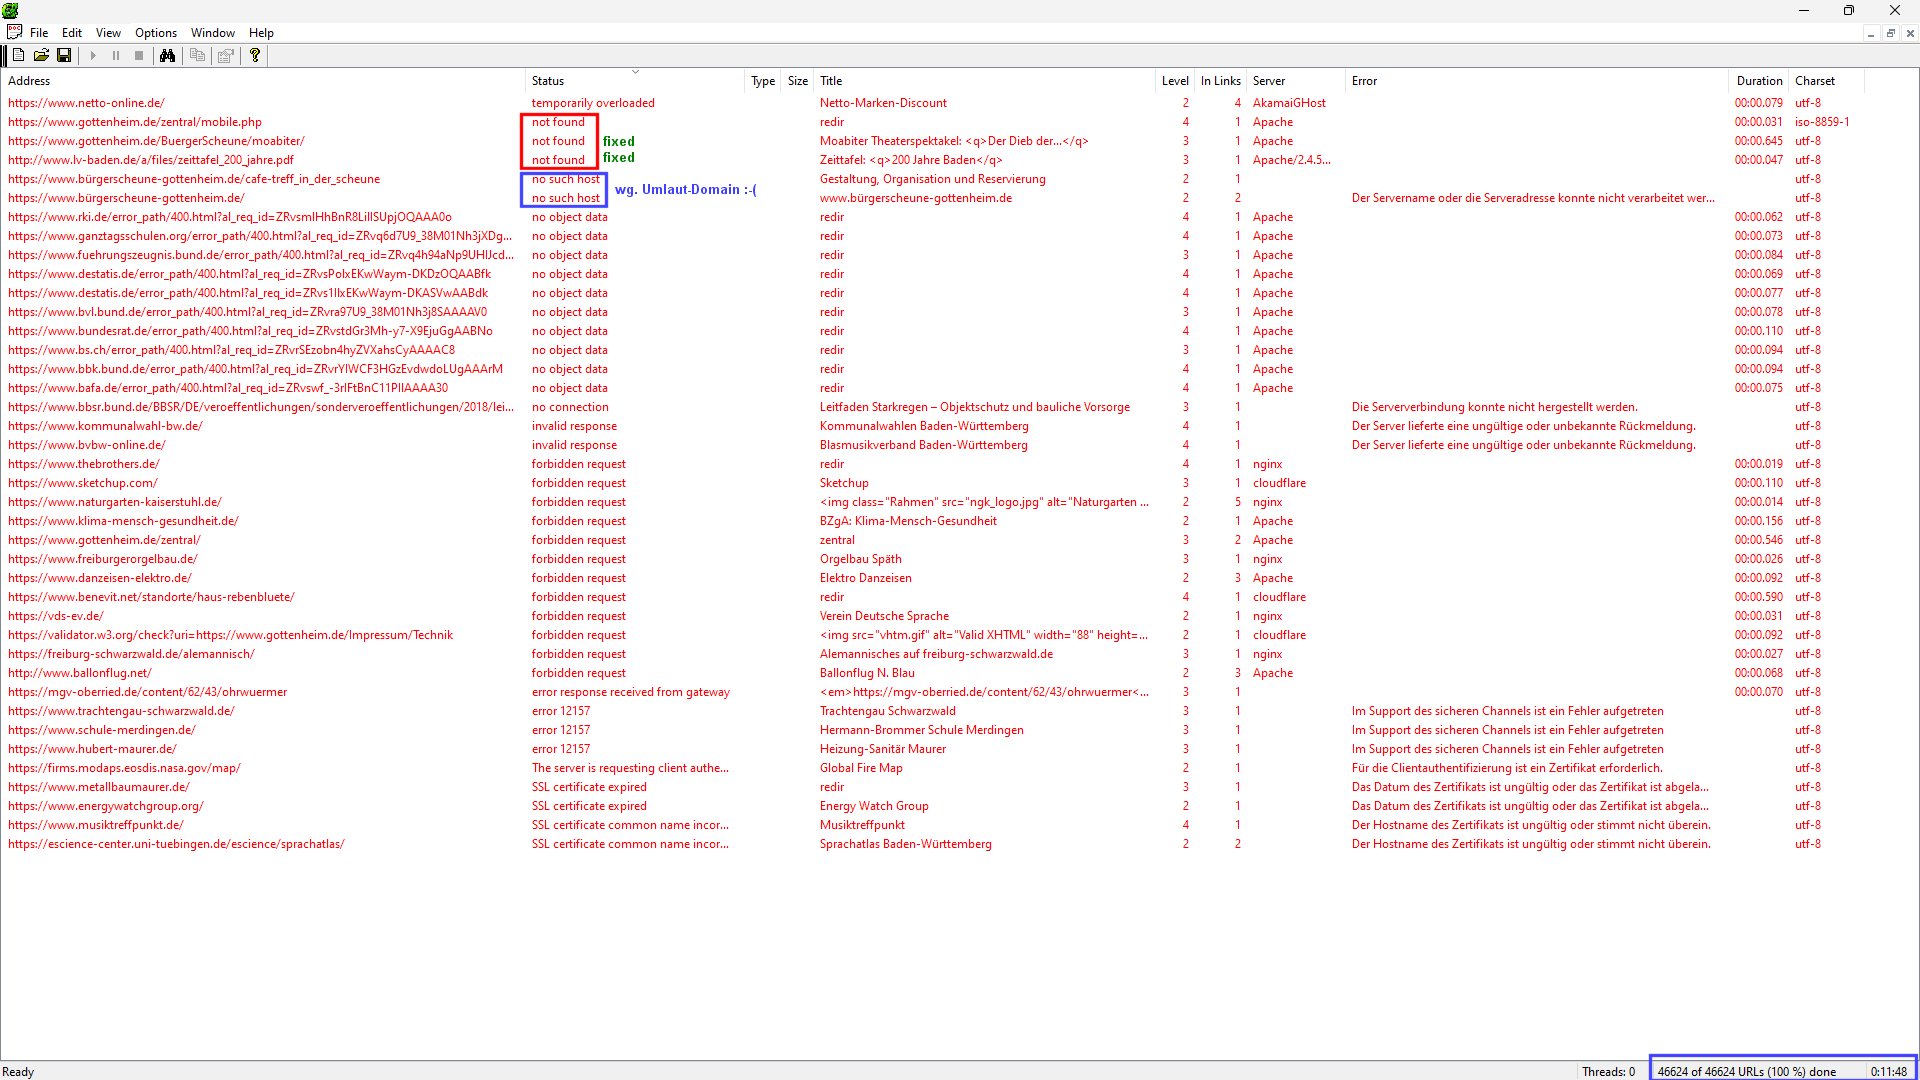
Task: Click the document icon left of File
Action: [x=14, y=33]
